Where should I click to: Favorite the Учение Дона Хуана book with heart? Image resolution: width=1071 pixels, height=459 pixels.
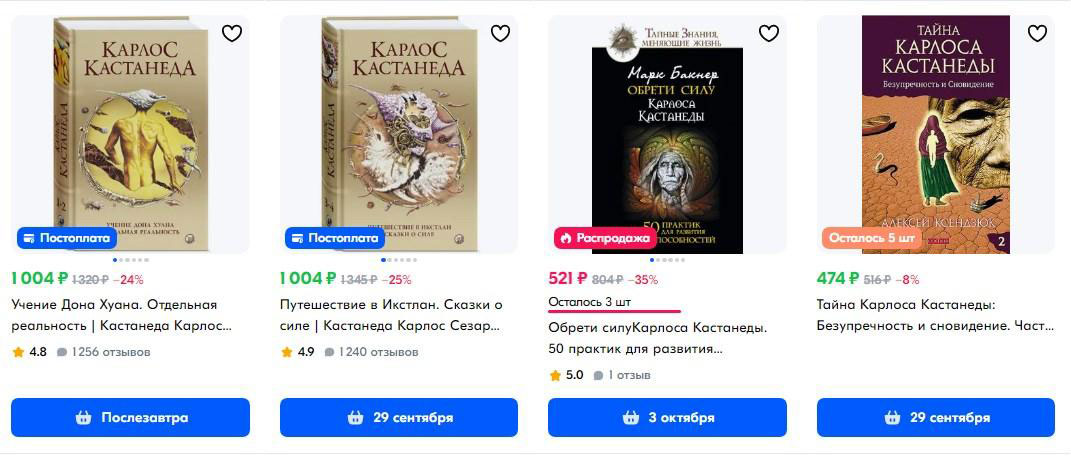coord(232,33)
